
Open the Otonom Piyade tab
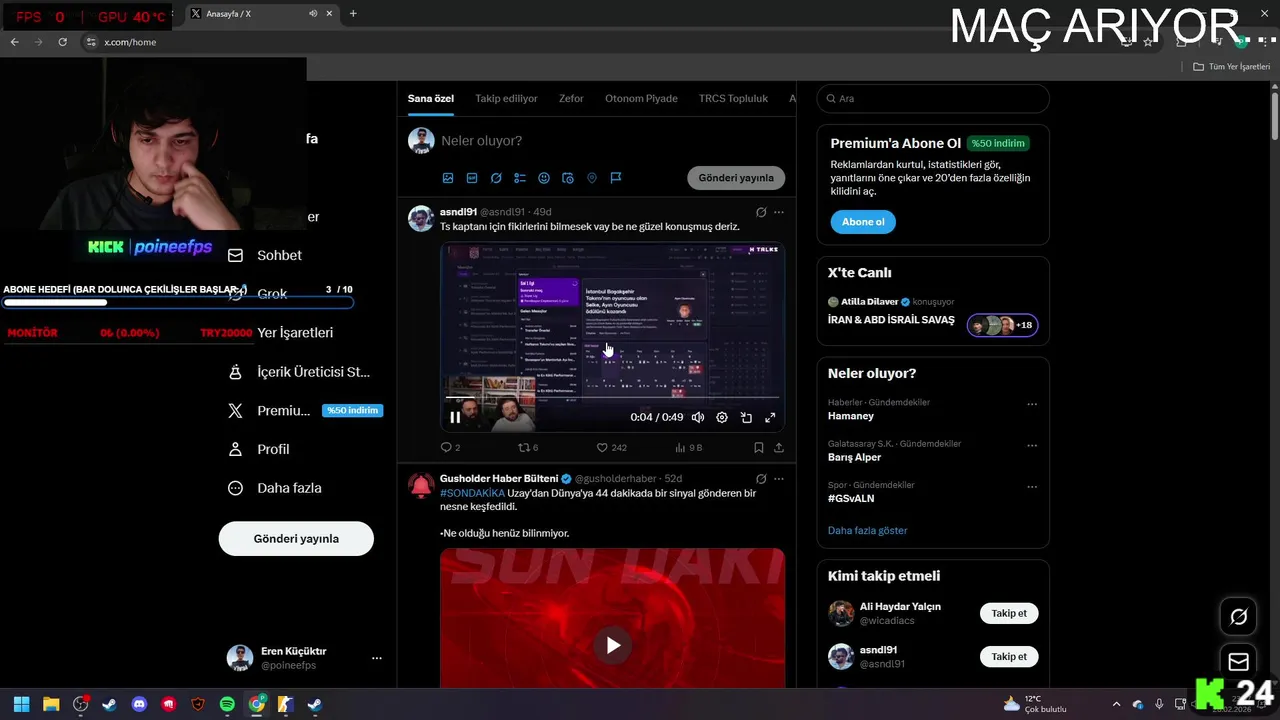[641, 98]
